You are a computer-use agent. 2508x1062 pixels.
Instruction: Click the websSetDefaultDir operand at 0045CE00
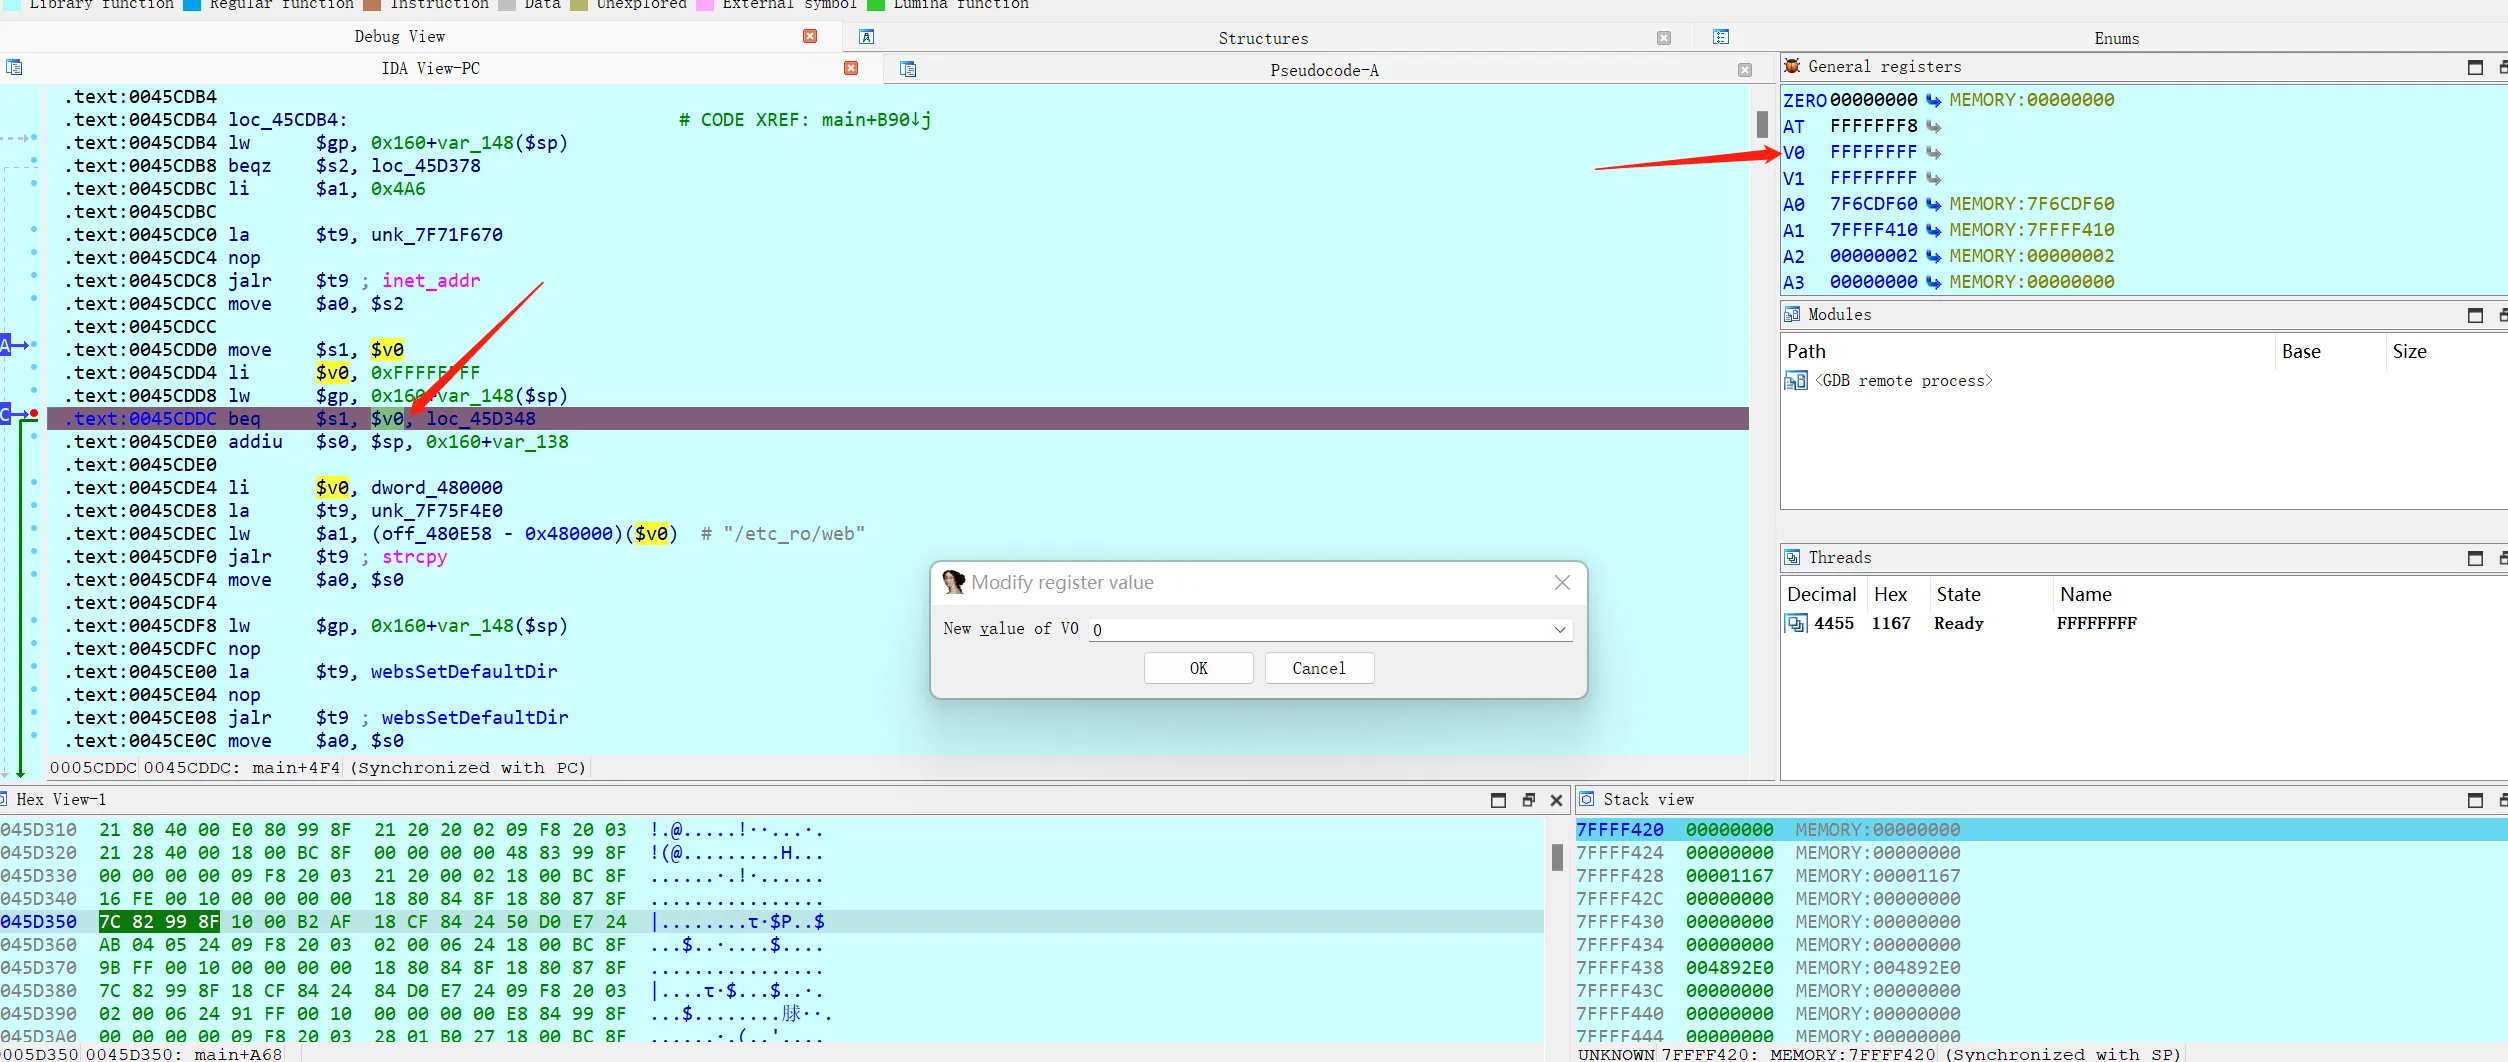(464, 671)
